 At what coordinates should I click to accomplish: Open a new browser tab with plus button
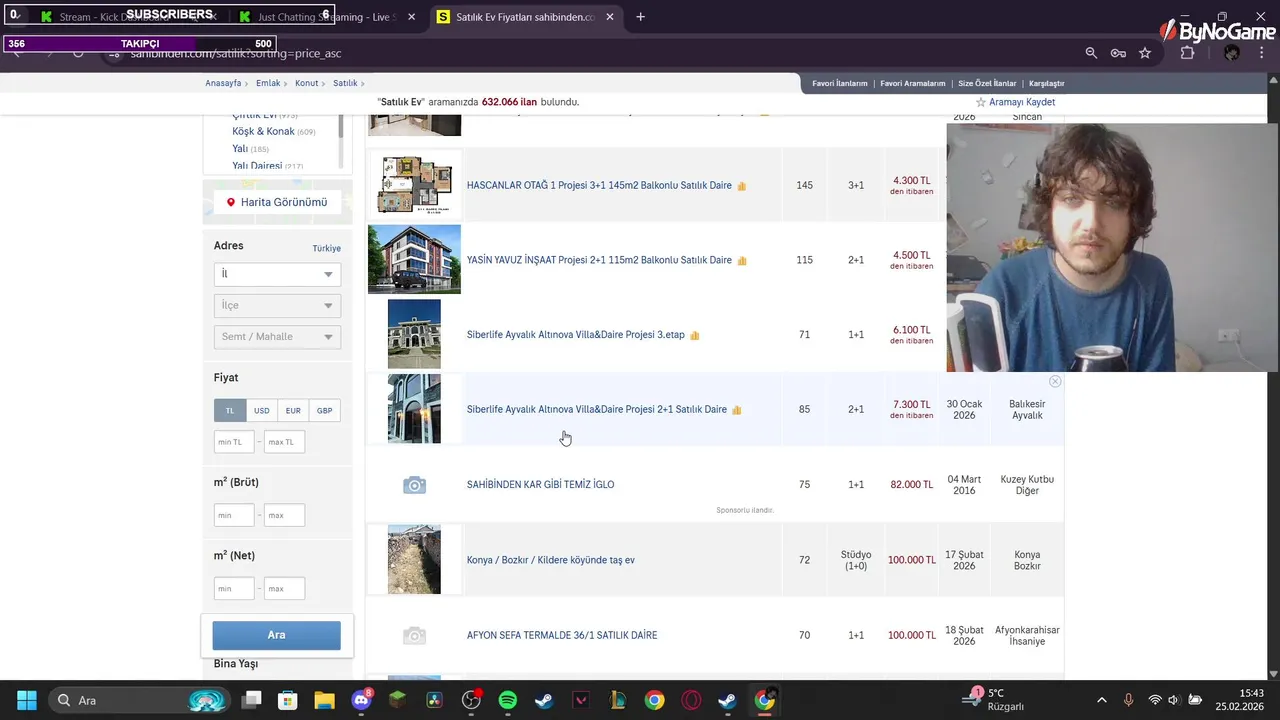641,17
